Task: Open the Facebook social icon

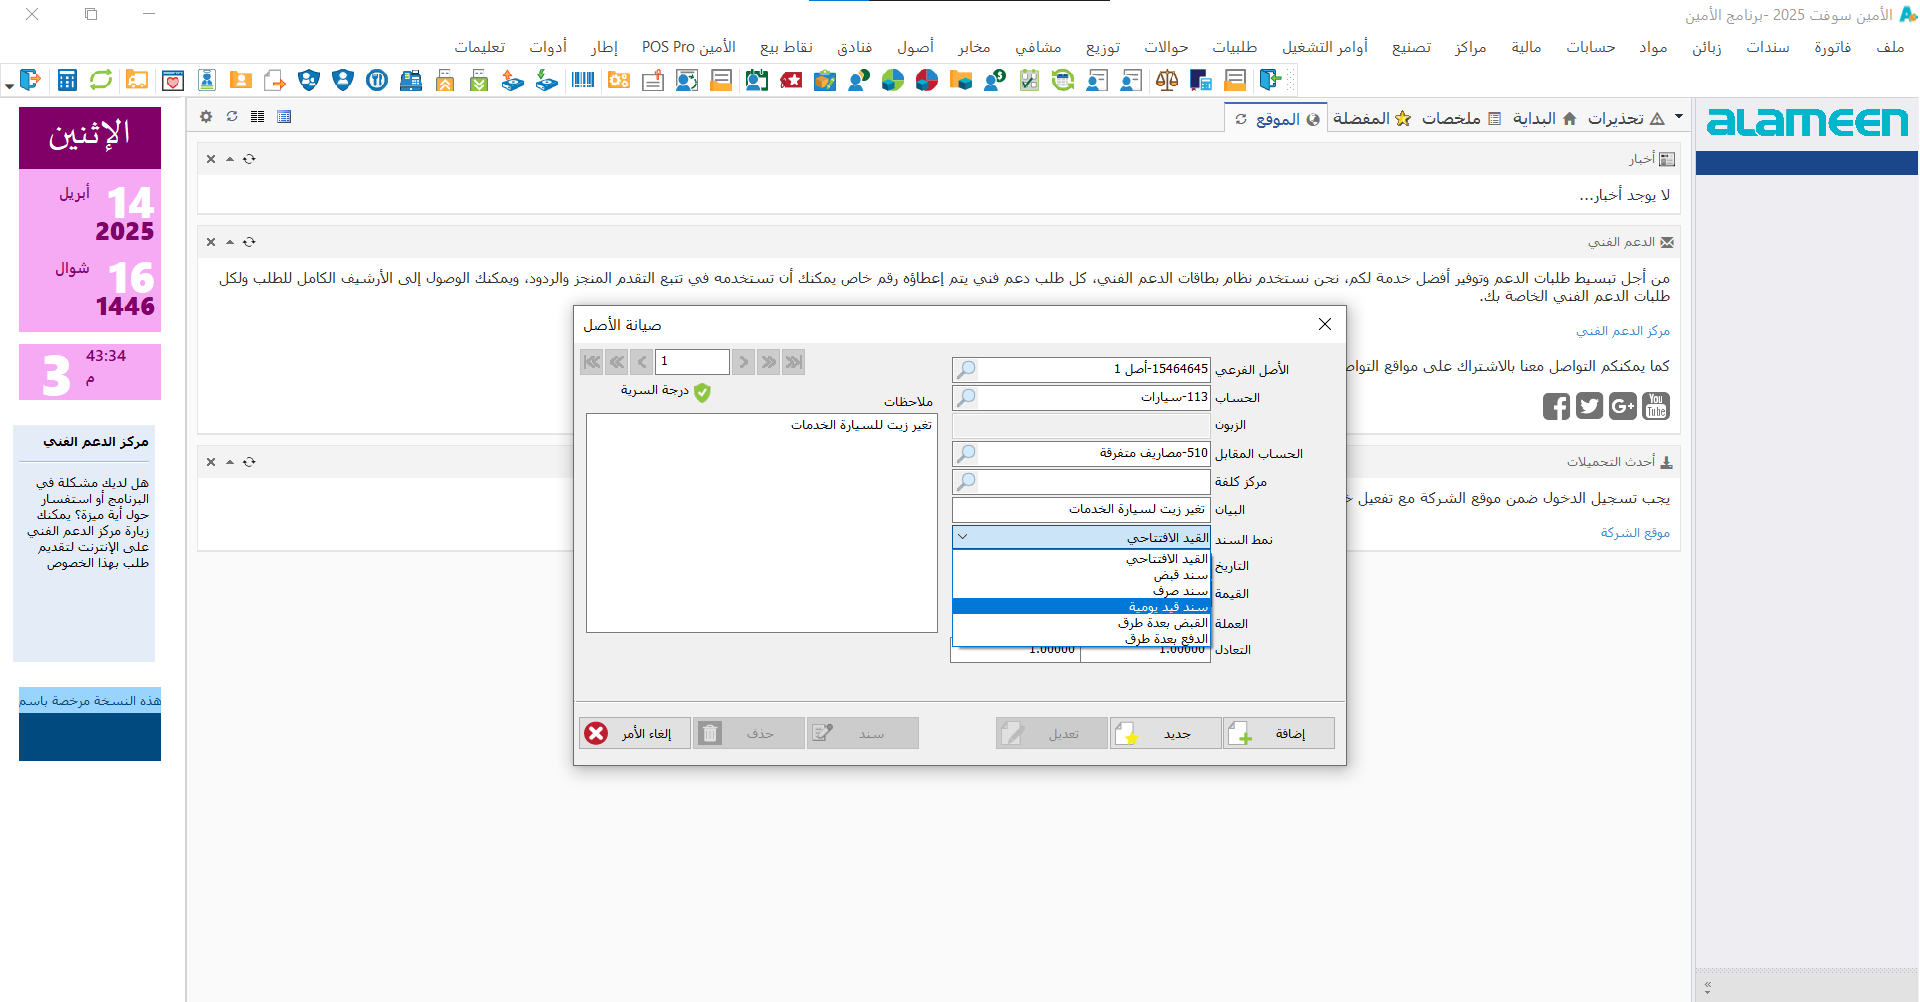Action: coord(1556,406)
